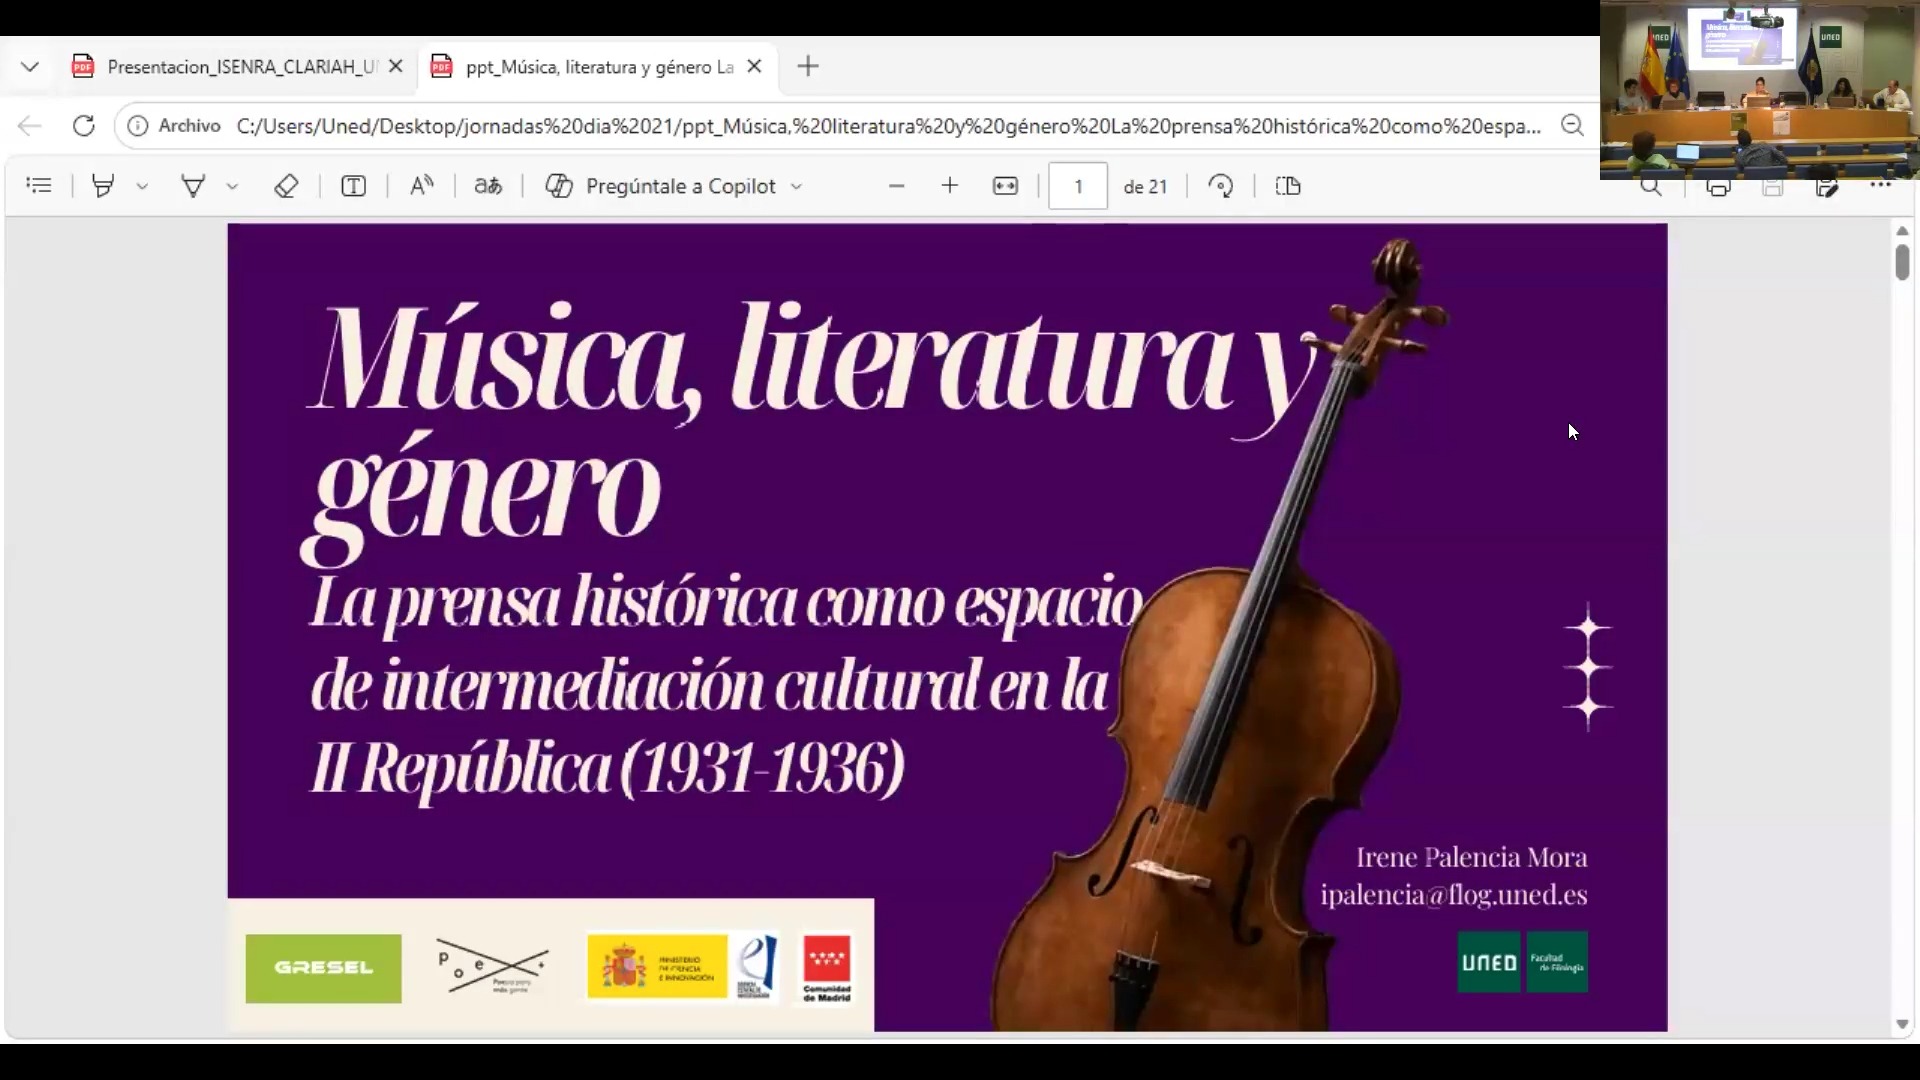Click the address bar zoom indicator icon

1572,126
